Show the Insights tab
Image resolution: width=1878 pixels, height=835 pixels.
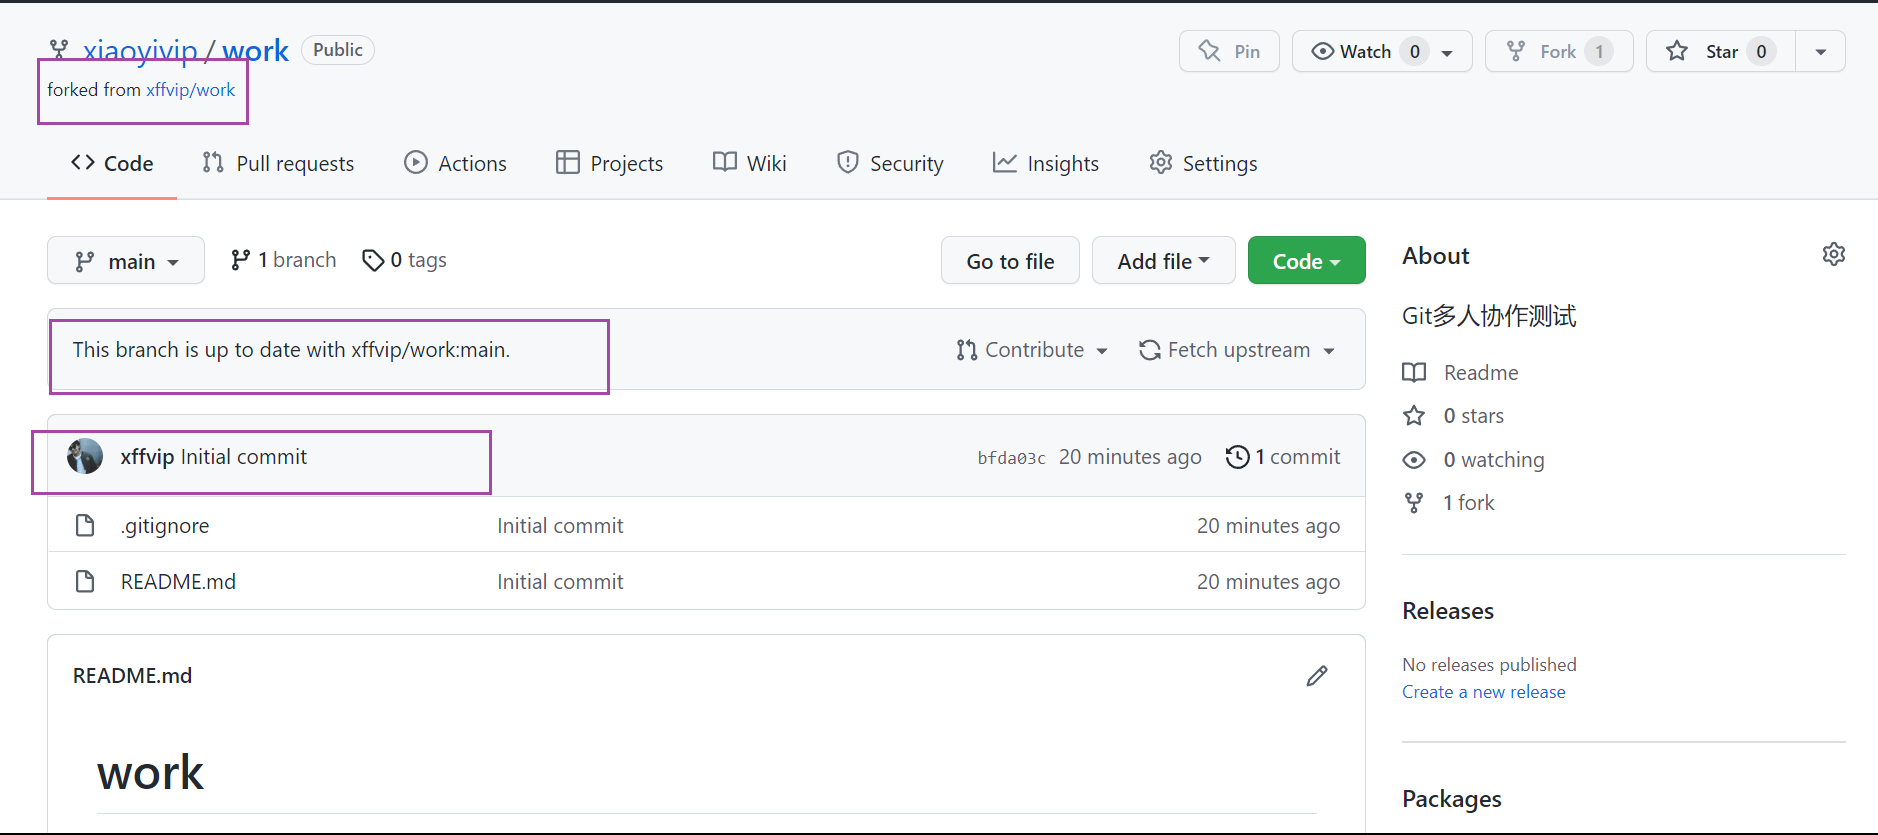(1045, 163)
